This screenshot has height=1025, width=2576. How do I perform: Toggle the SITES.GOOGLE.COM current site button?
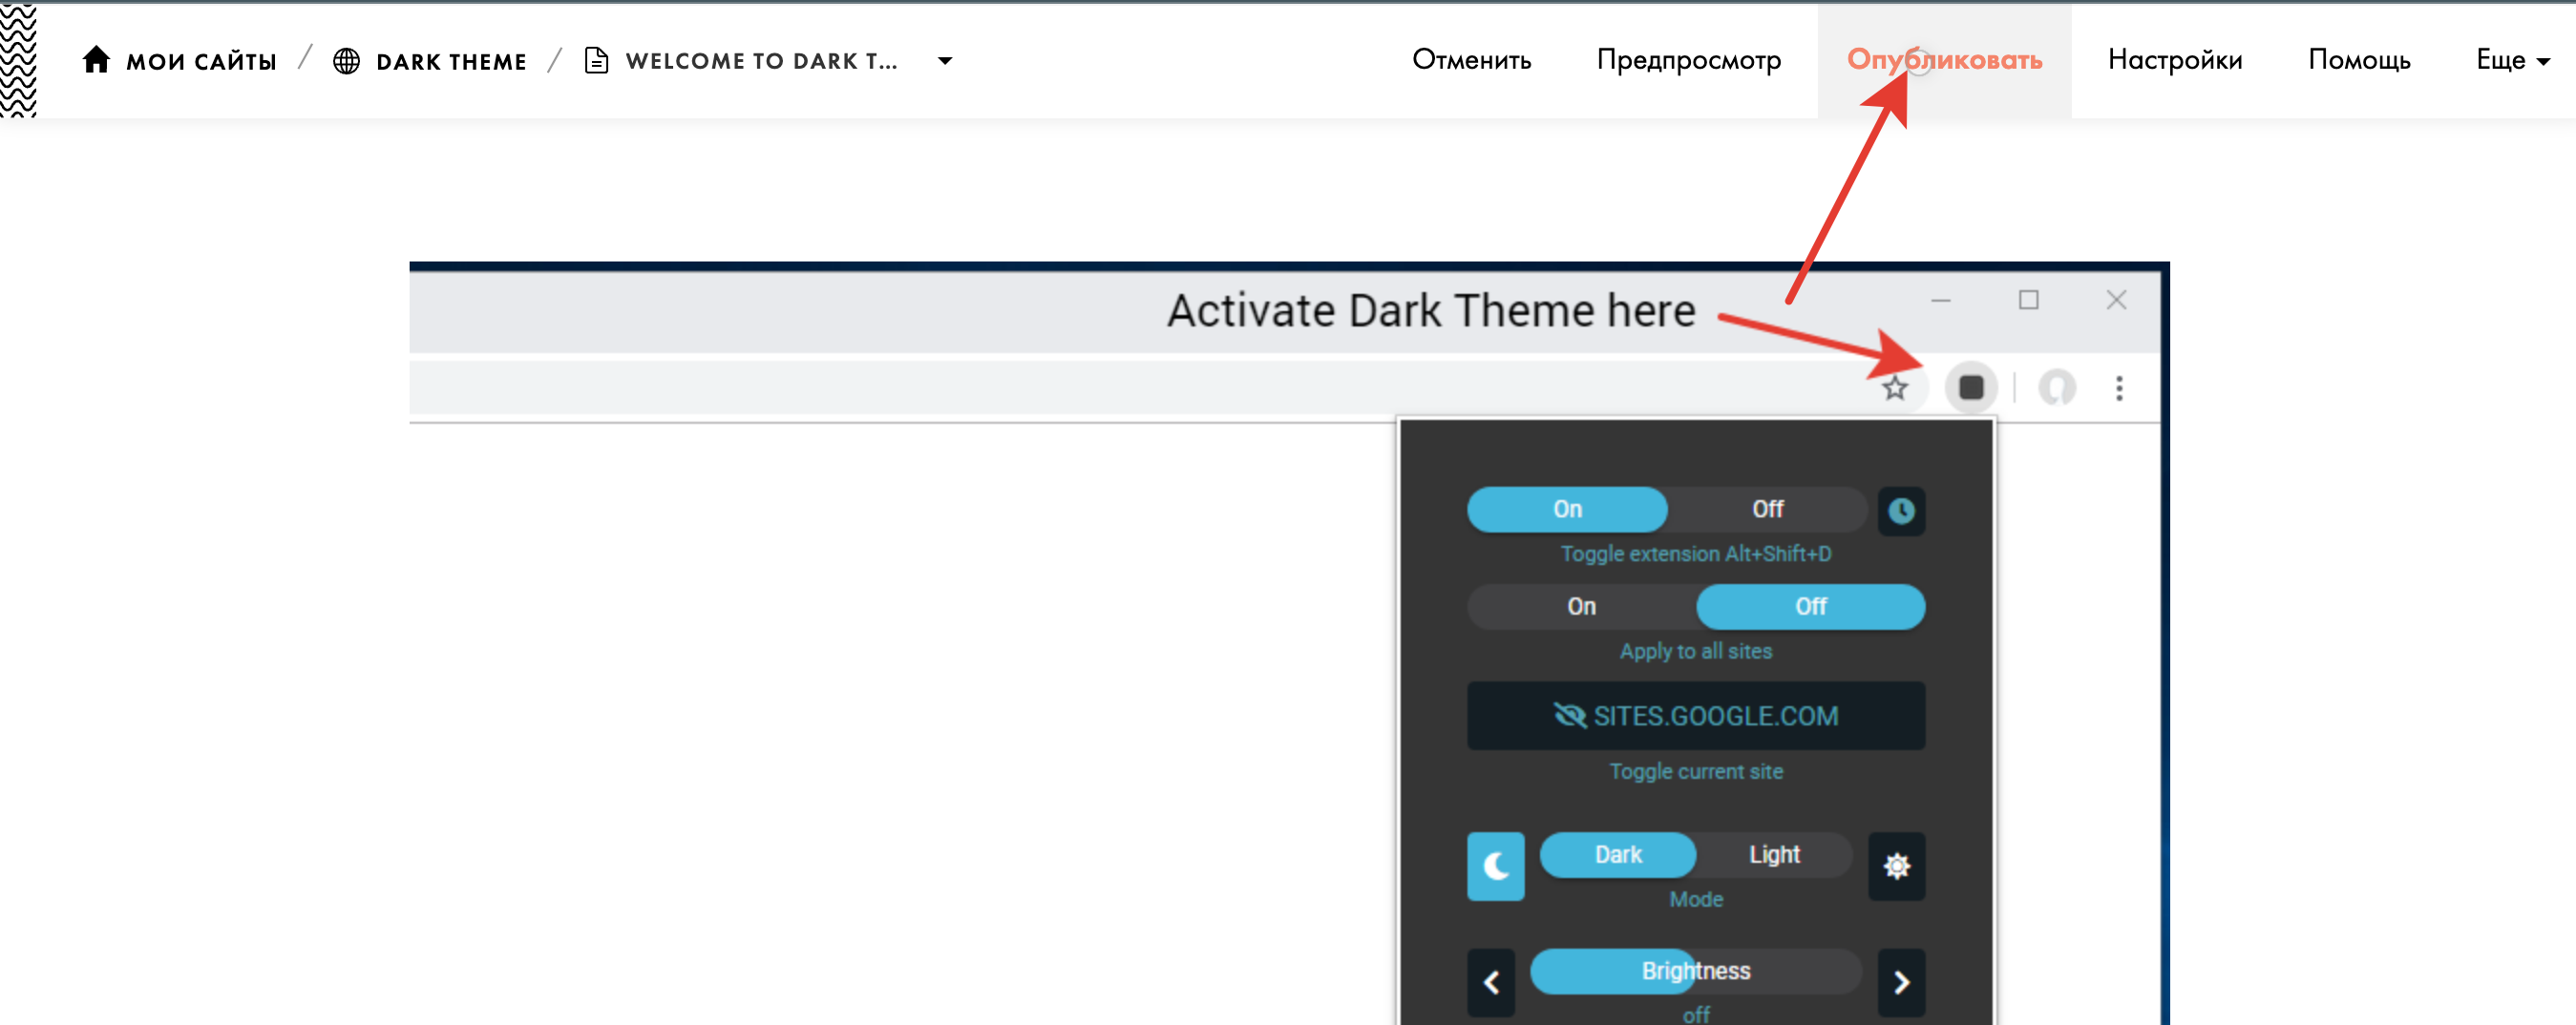click(x=1695, y=716)
